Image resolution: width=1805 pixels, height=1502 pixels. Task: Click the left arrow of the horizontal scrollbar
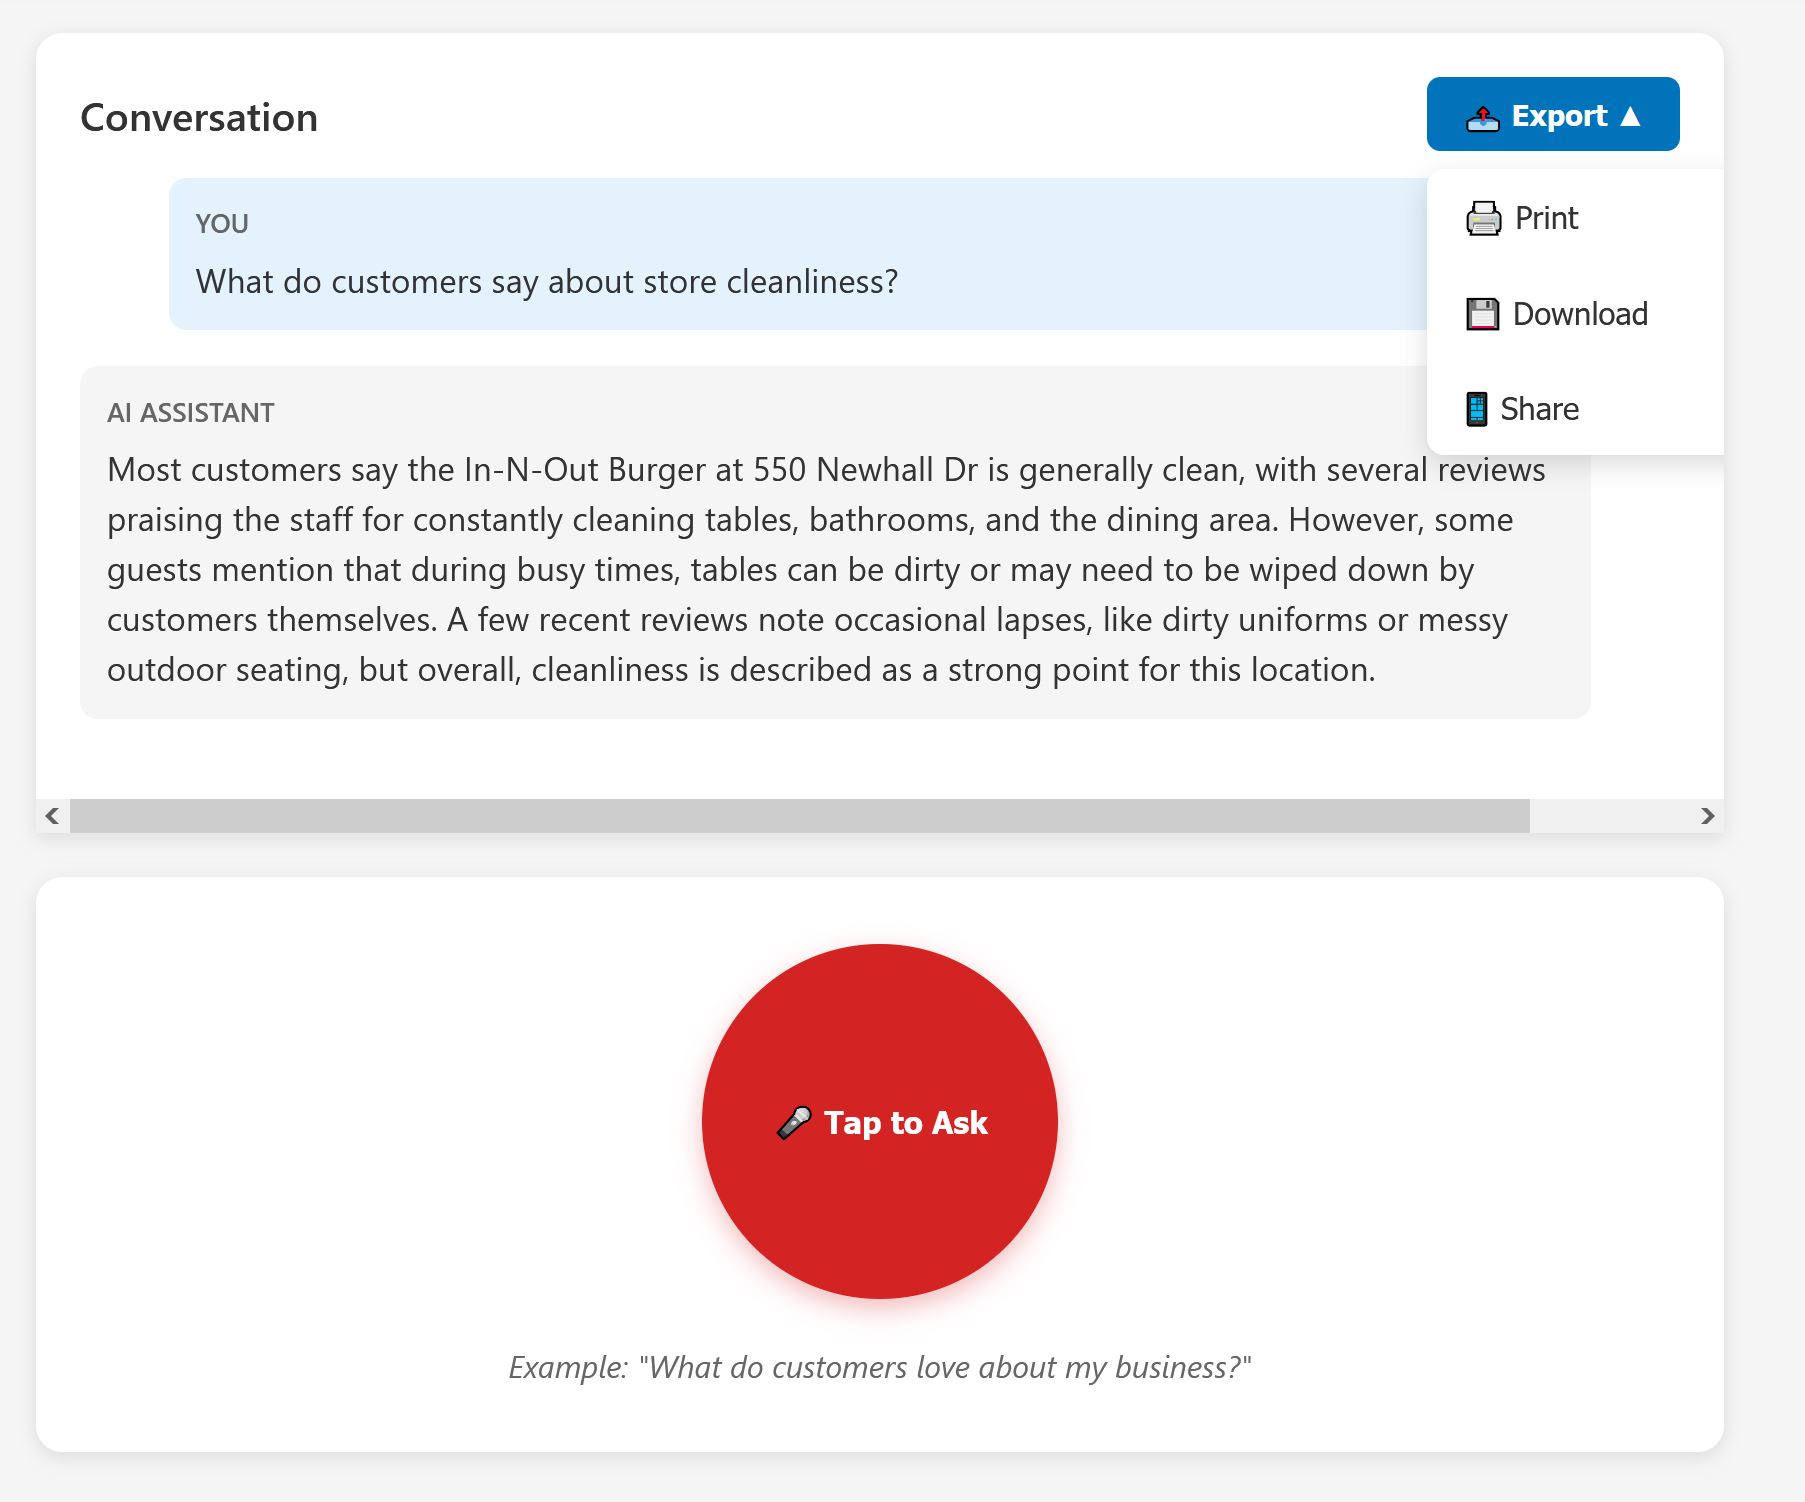[52, 816]
